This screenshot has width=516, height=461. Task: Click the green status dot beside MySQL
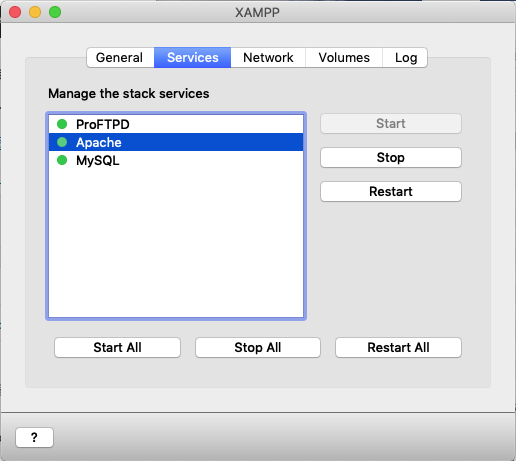coord(62,160)
